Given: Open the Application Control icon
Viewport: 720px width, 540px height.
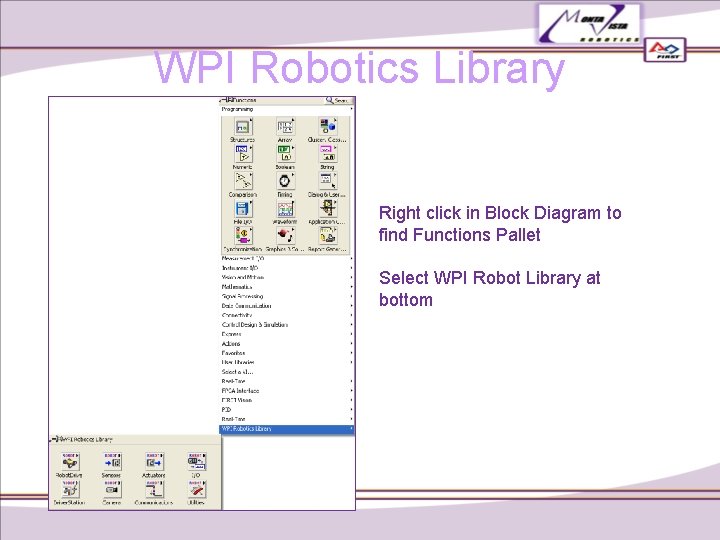Looking at the screenshot, I should (328, 208).
